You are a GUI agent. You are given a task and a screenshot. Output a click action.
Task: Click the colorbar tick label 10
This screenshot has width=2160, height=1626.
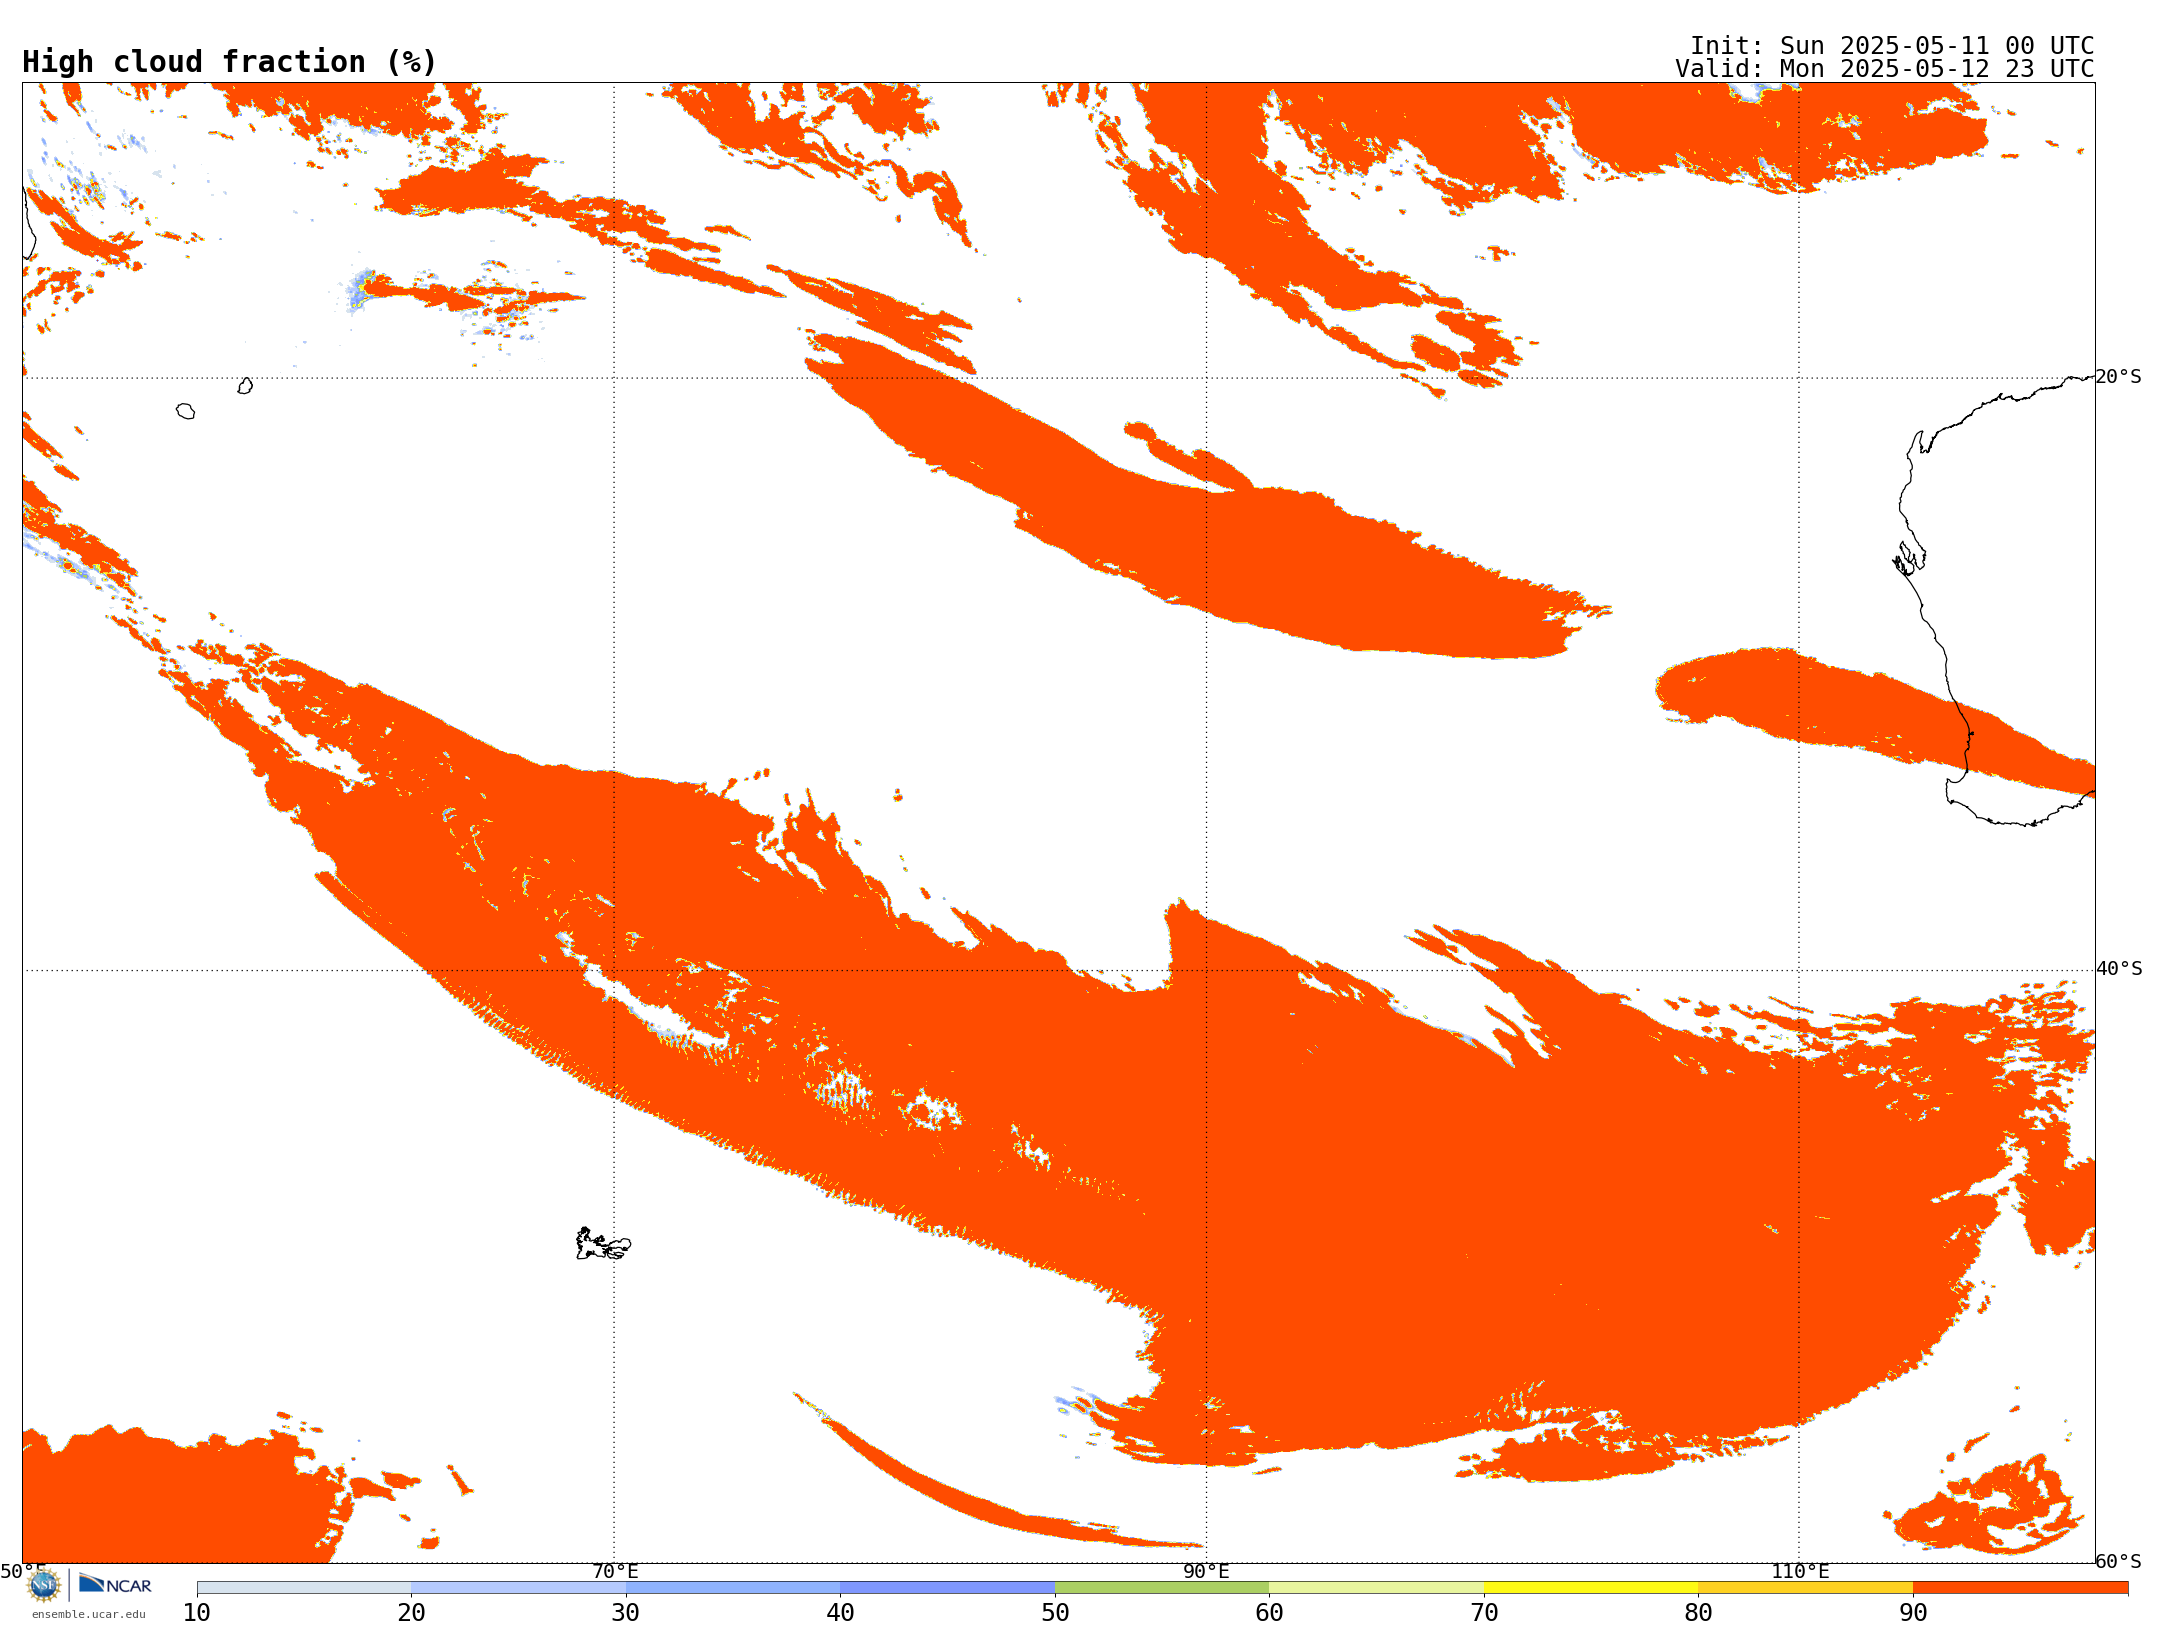[x=197, y=1612]
